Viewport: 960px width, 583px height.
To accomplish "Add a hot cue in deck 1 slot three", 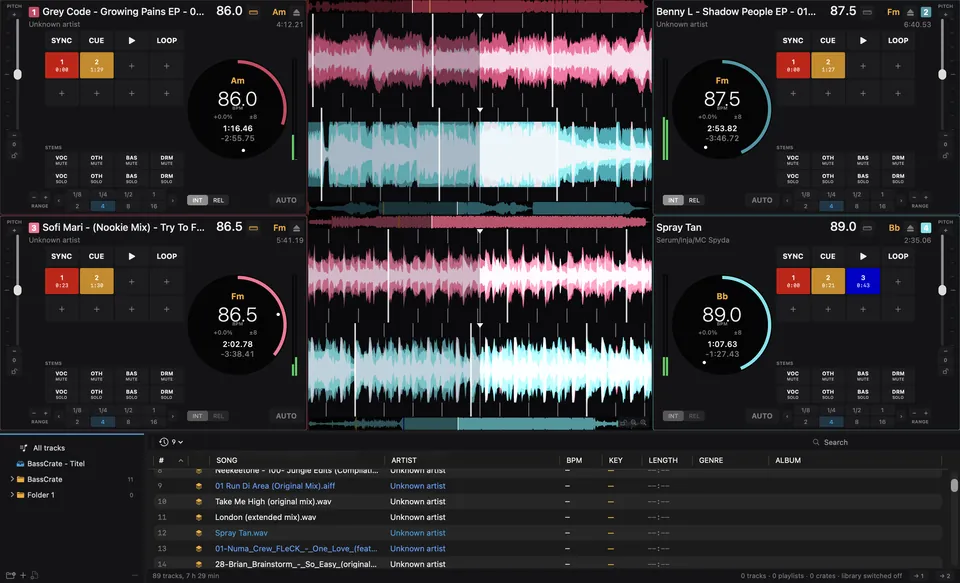I will pyautogui.click(x=132, y=66).
